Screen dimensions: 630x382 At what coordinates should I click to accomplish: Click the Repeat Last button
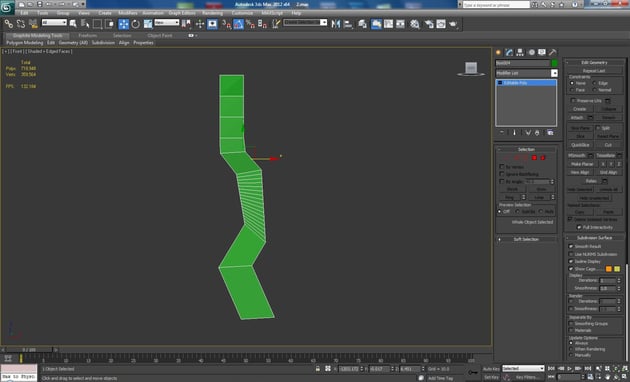click(x=594, y=71)
